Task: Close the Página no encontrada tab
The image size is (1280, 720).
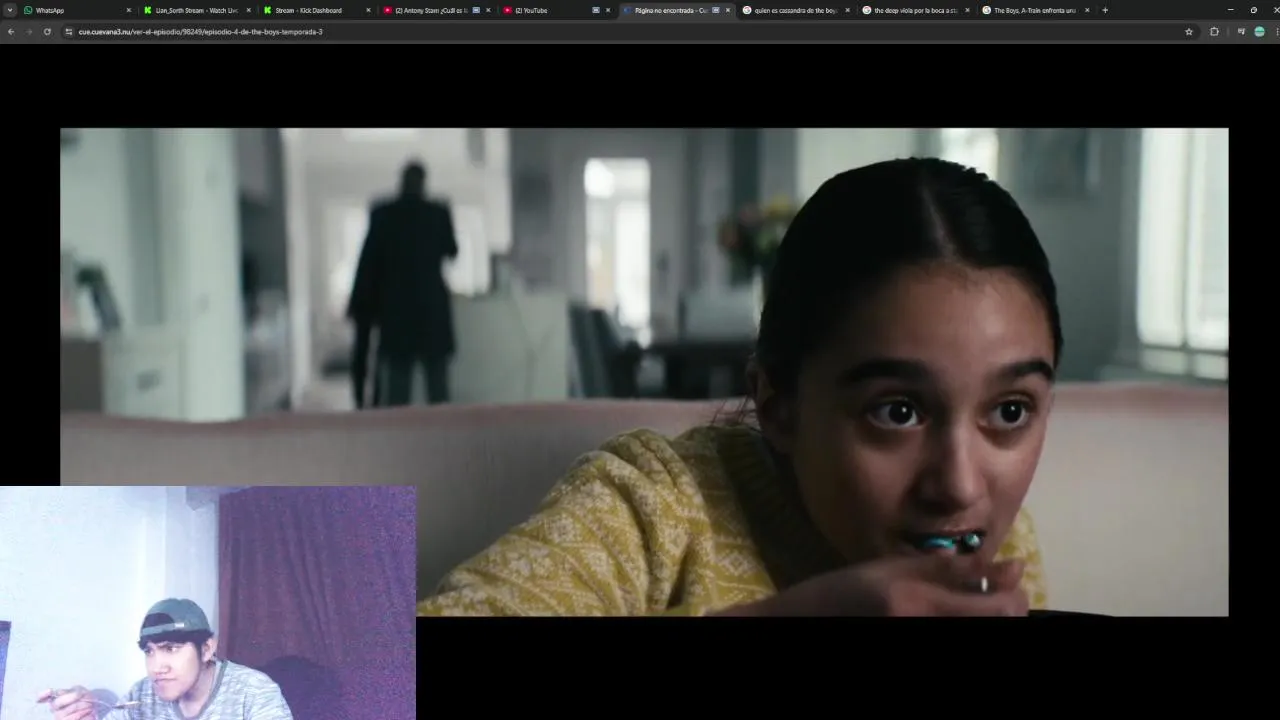Action: (728, 10)
